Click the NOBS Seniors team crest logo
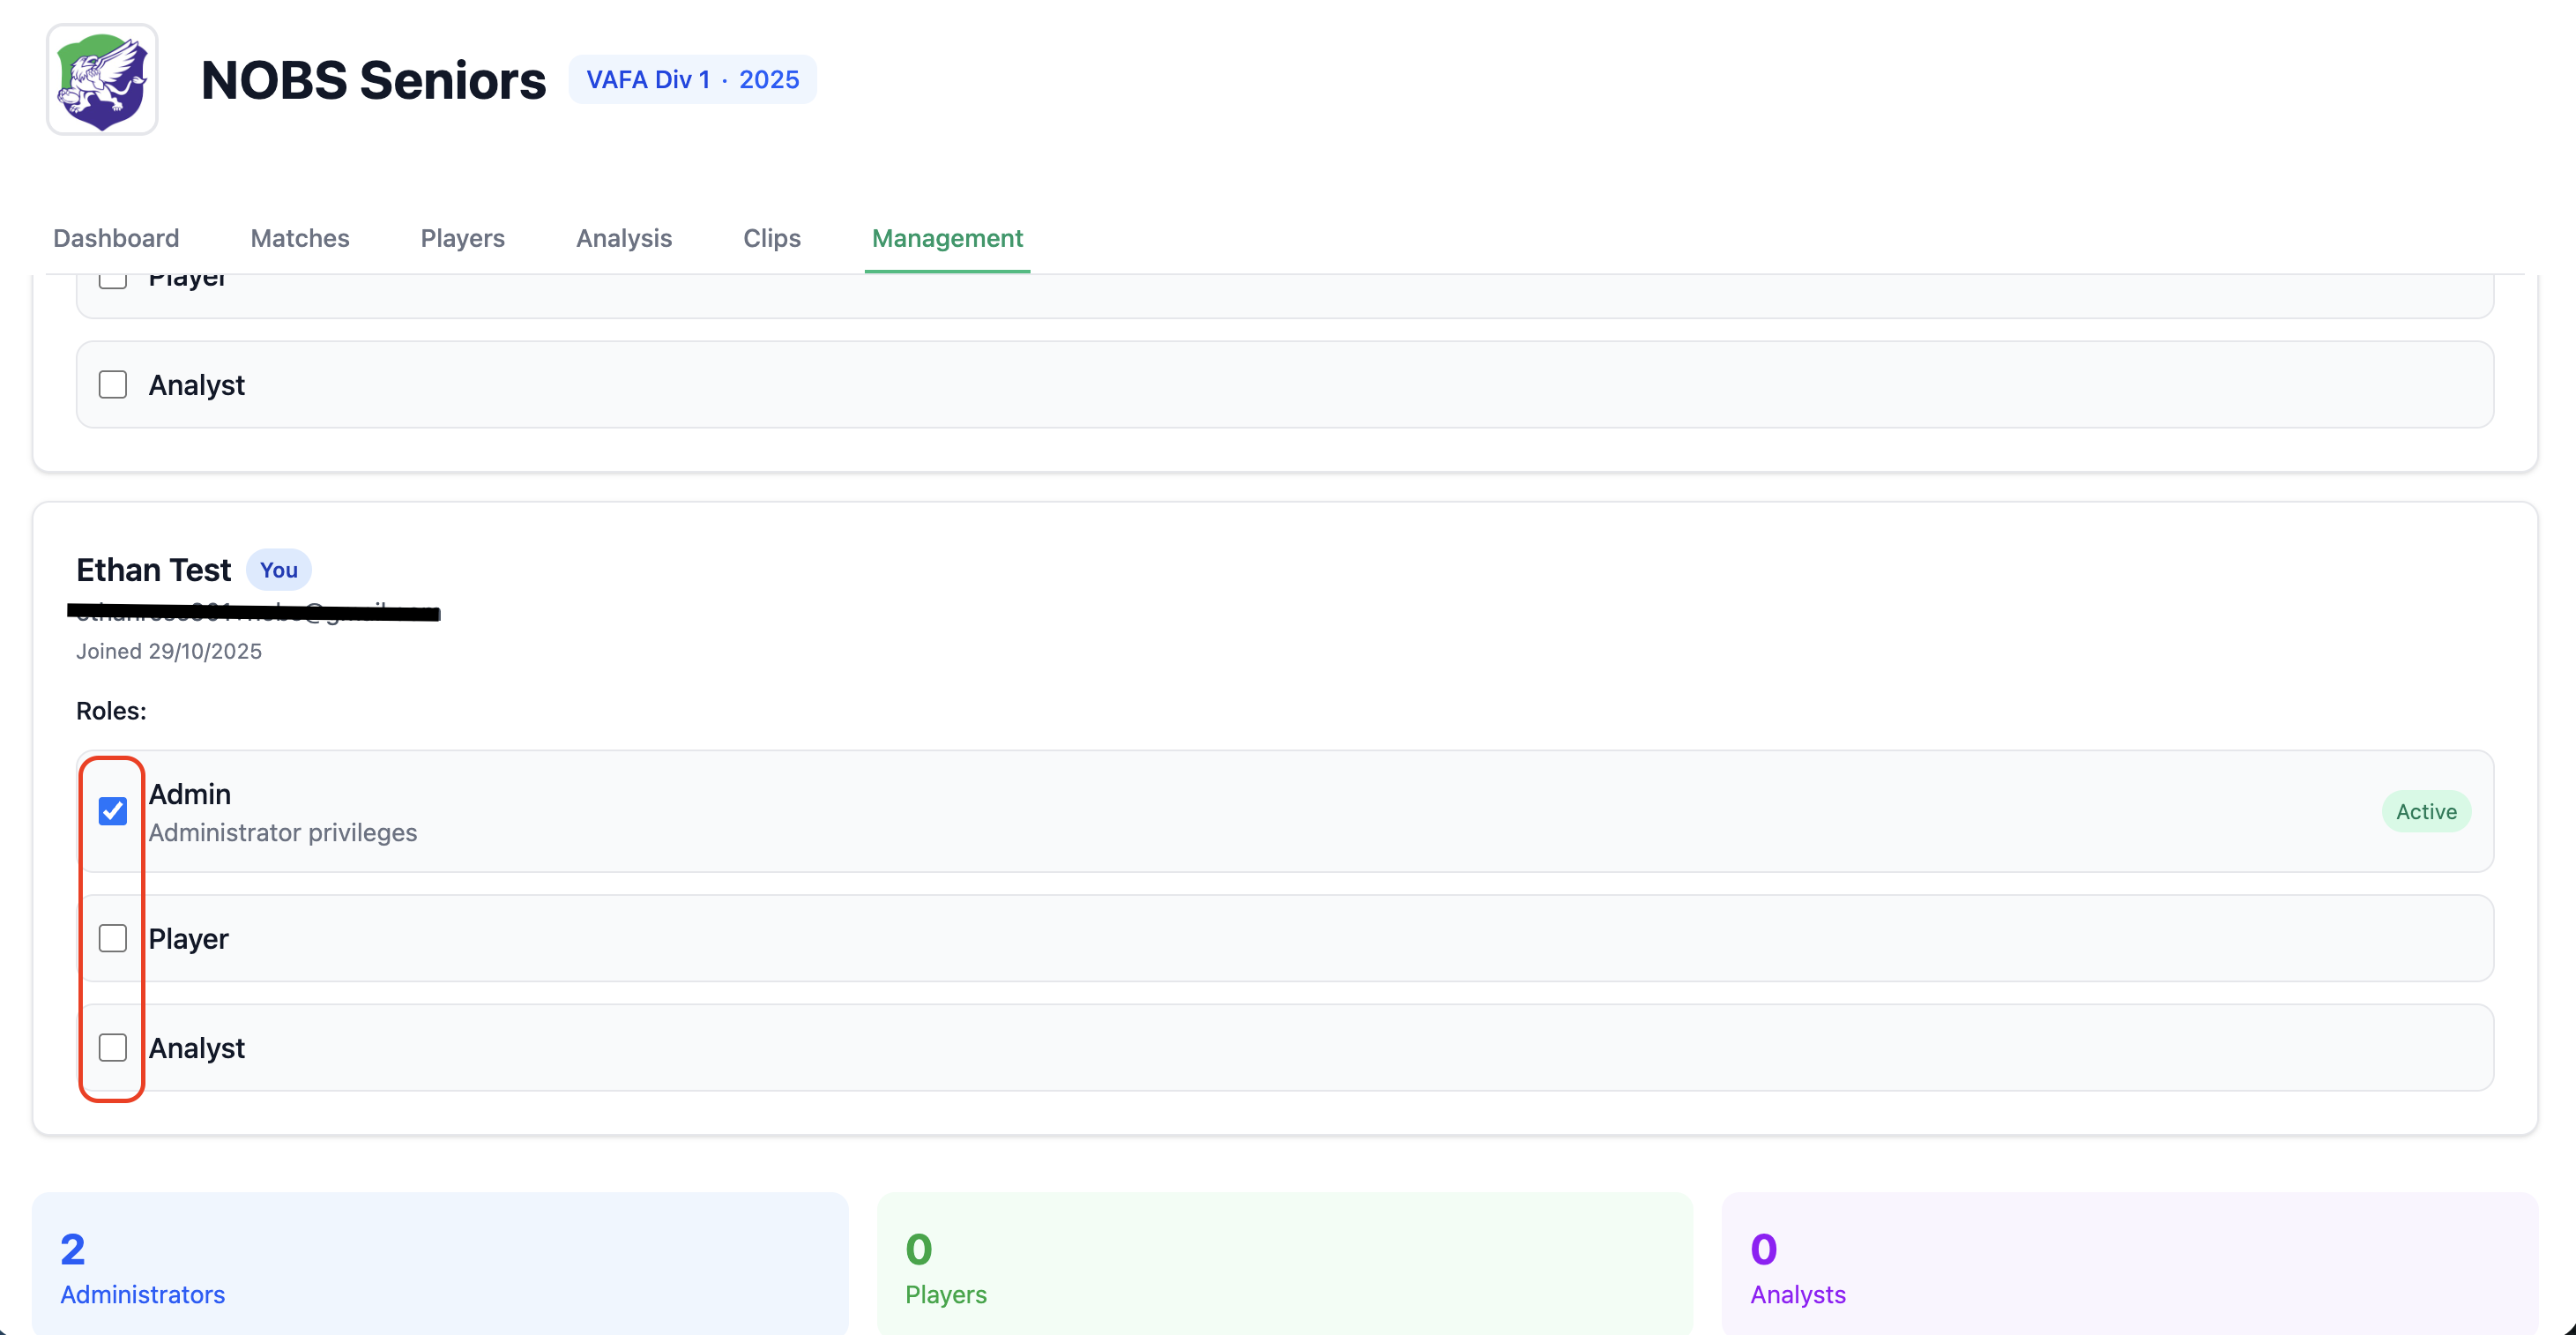Screen dimensions: 2576x1335 pos(101,80)
